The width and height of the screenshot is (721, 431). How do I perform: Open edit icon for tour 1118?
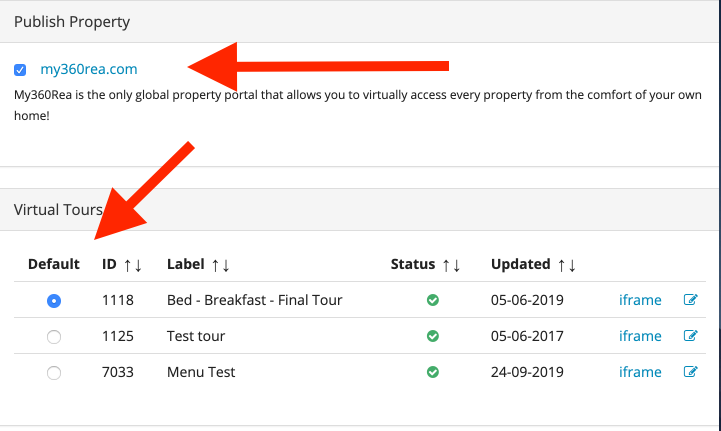[690, 300]
